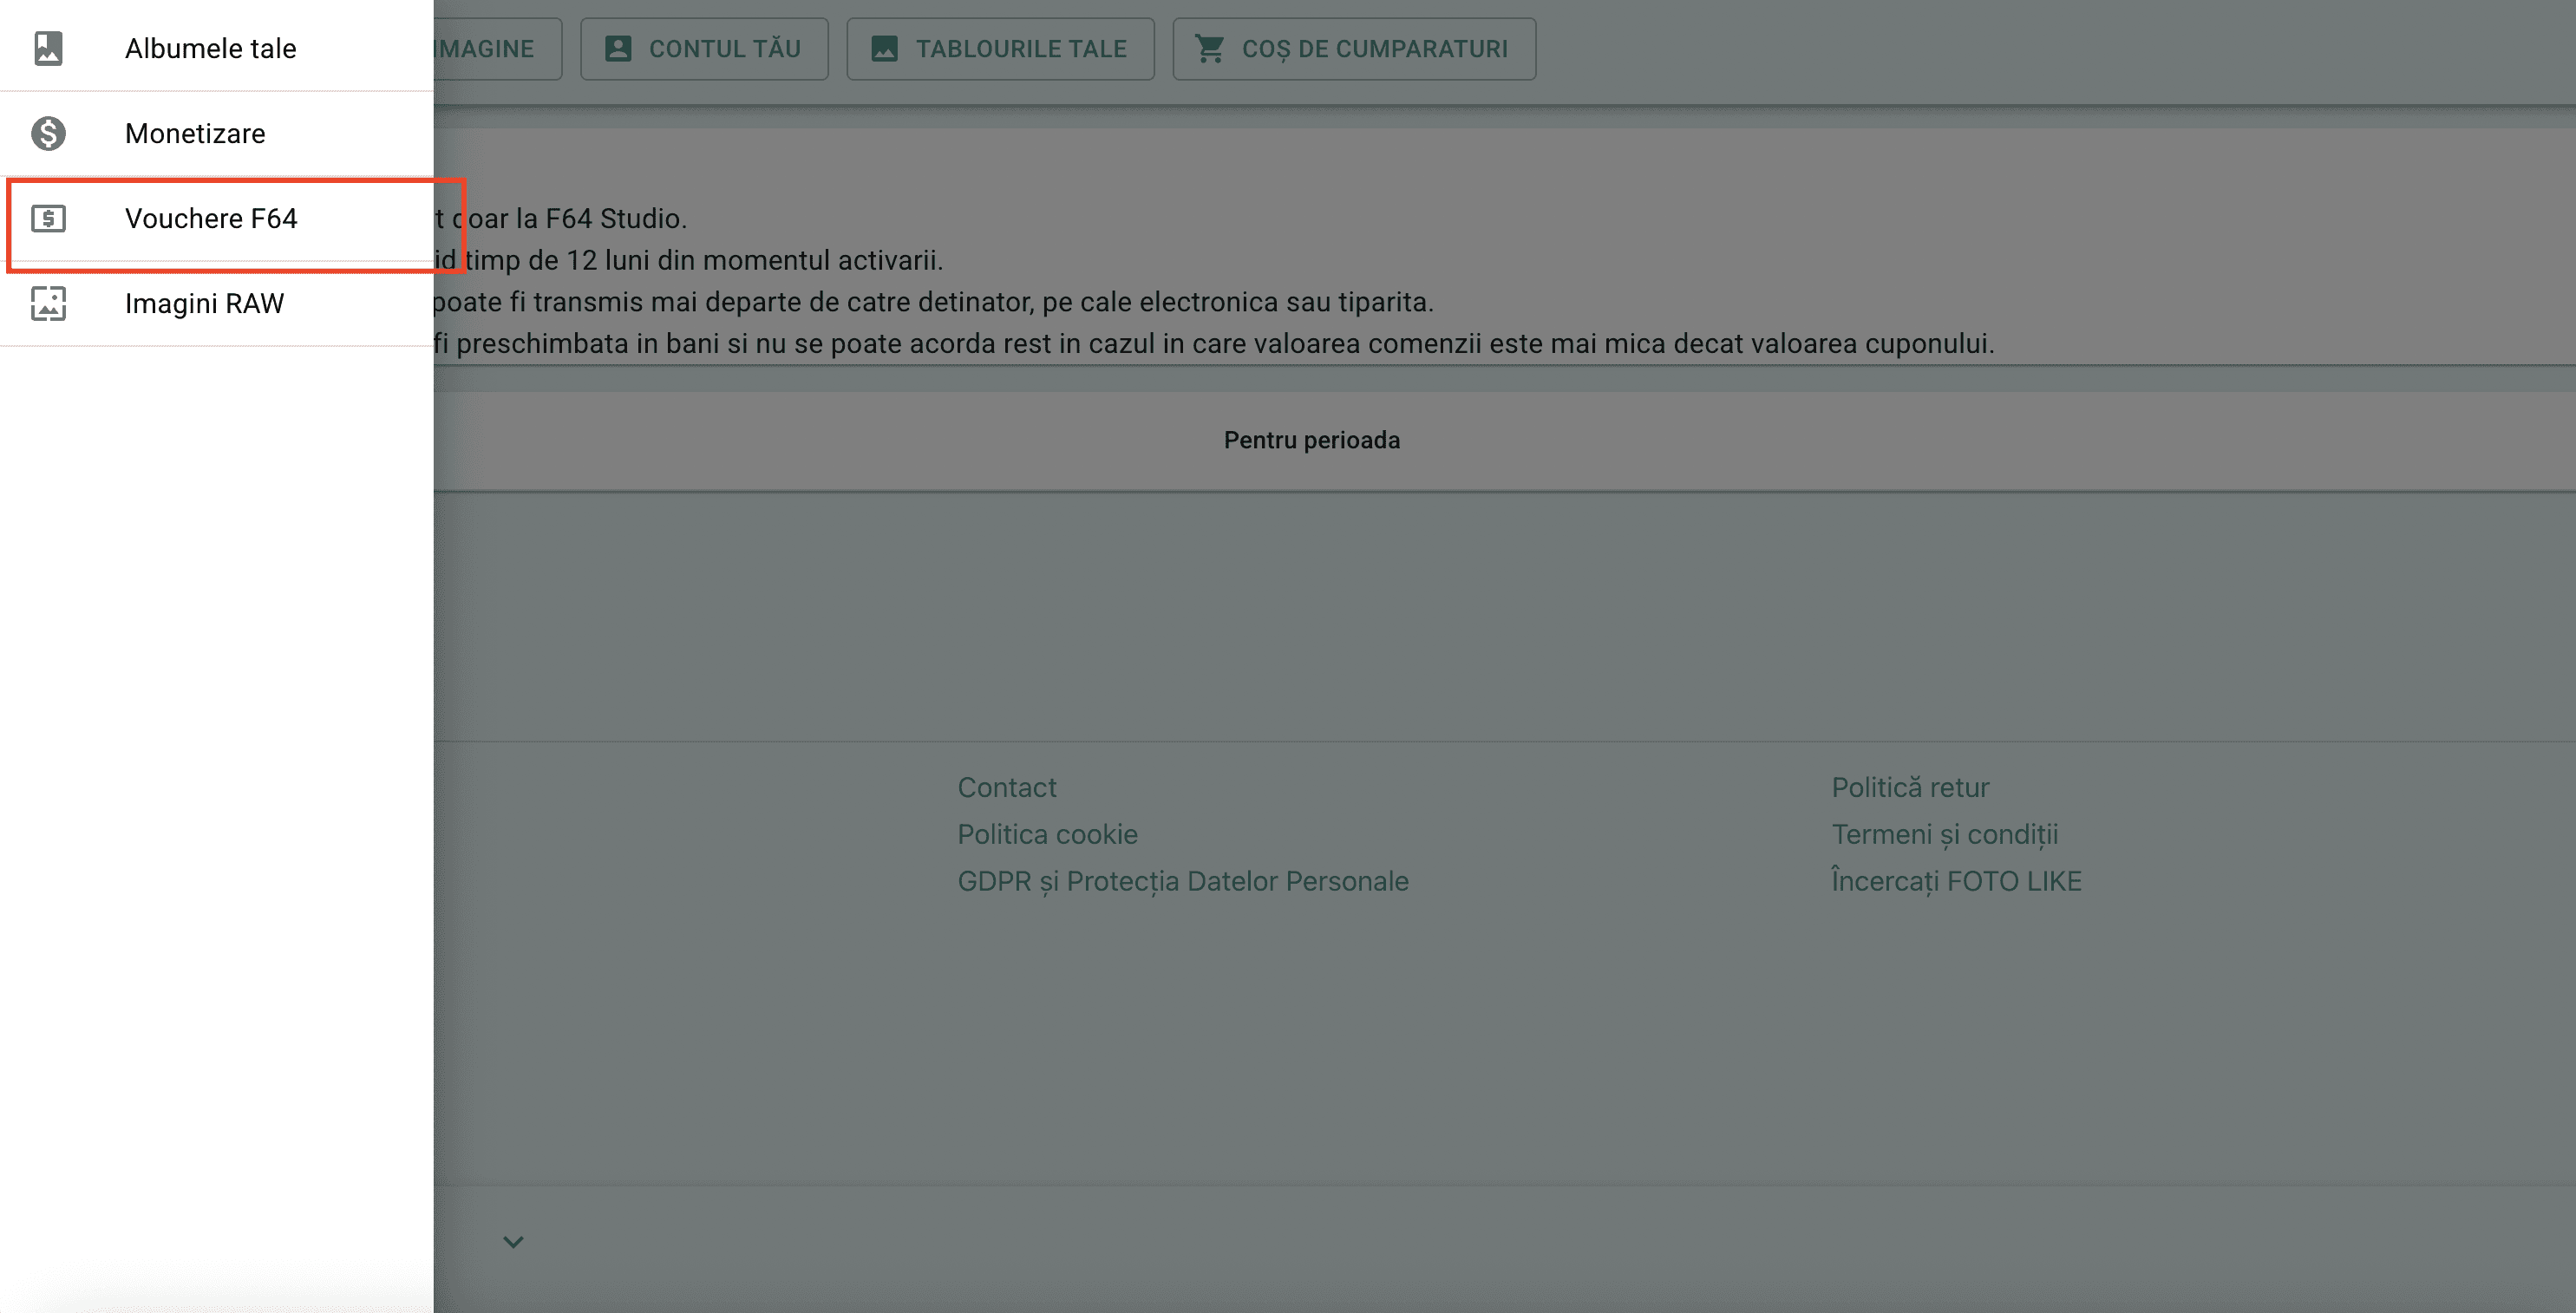This screenshot has height=1313, width=2576.
Task: Open the Contact footer link
Action: point(1006,788)
